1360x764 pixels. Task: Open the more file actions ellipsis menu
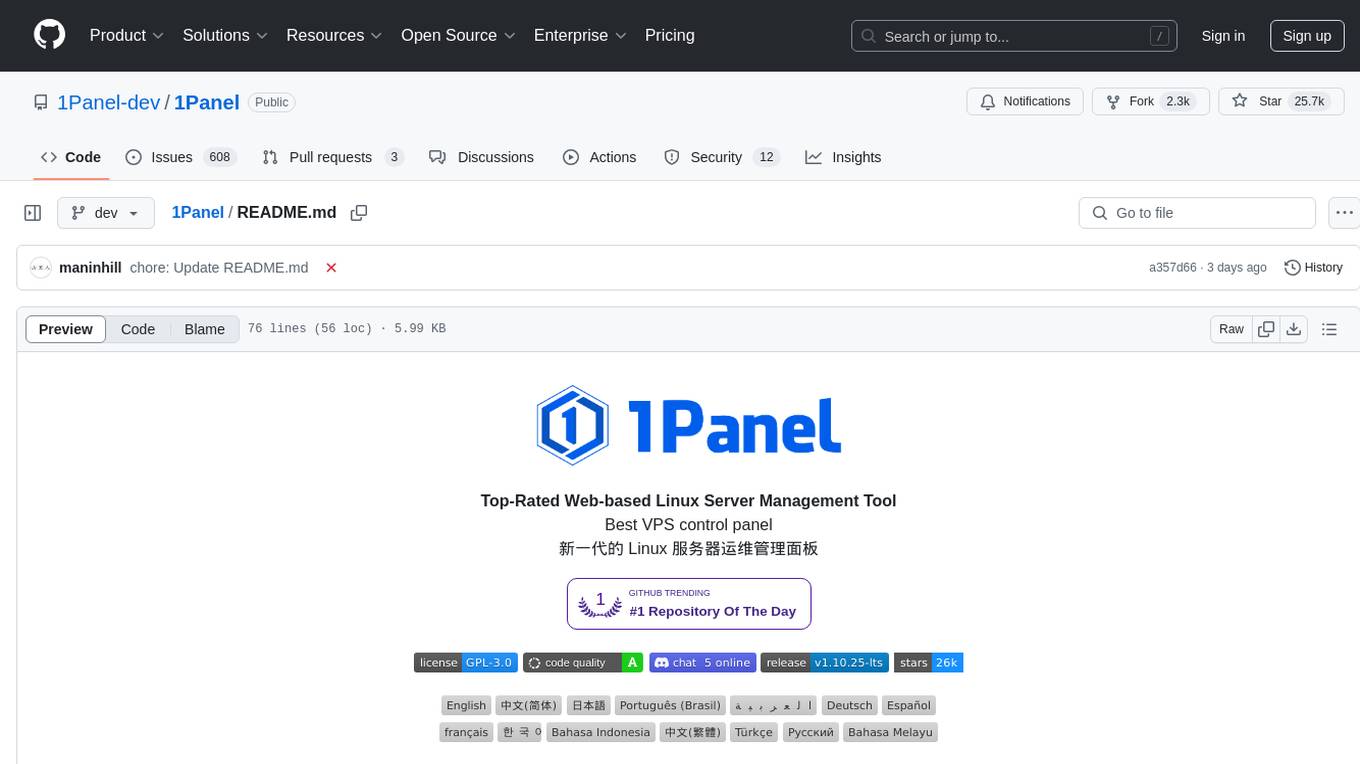[x=1344, y=213]
